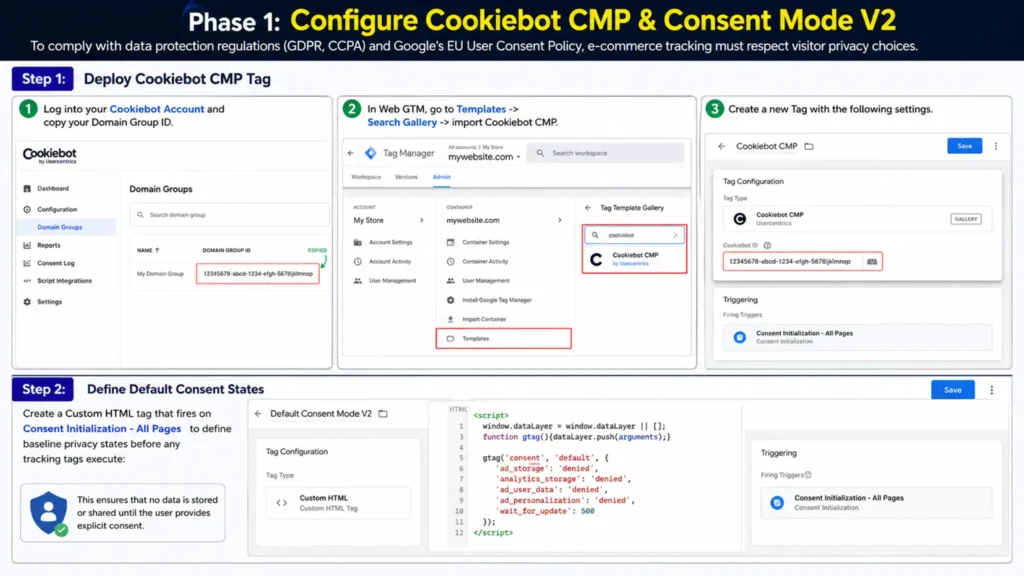The width and height of the screenshot is (1024, 576).
Task: Open Account Settings via its briefcase icon
Action: click(x=358, y=242)
